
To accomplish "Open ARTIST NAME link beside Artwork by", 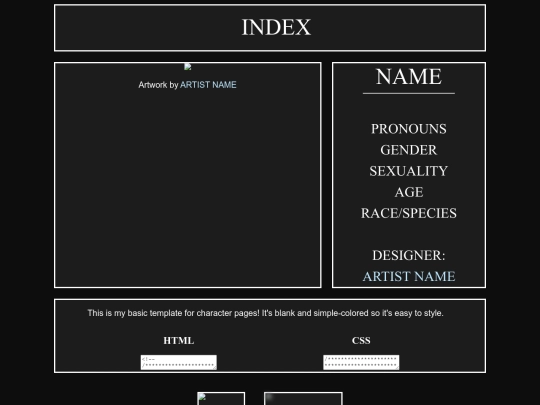I will (x=208, y=85).
